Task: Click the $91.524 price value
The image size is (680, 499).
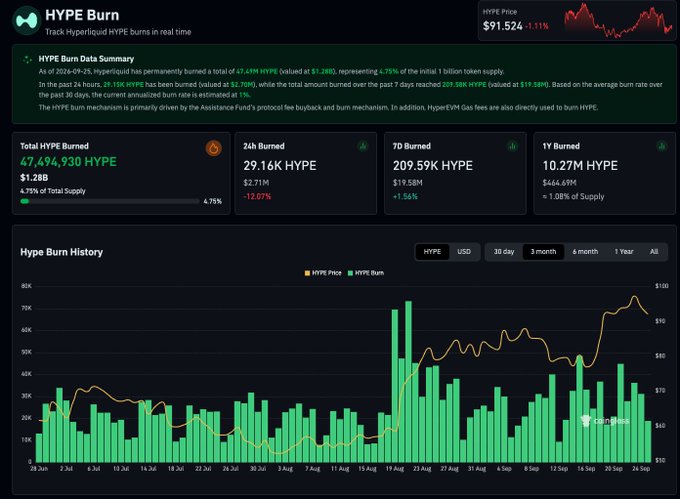Action: pyautogui.click(x=503, y=26)
